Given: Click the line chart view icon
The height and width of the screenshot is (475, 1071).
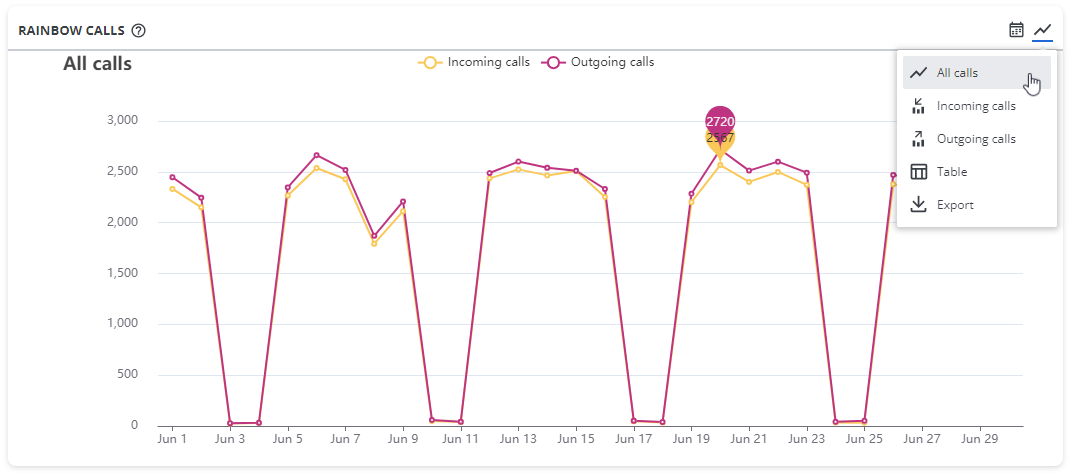Looking at the screenshot, I should pyautogui.click(x=1043, y=30).
